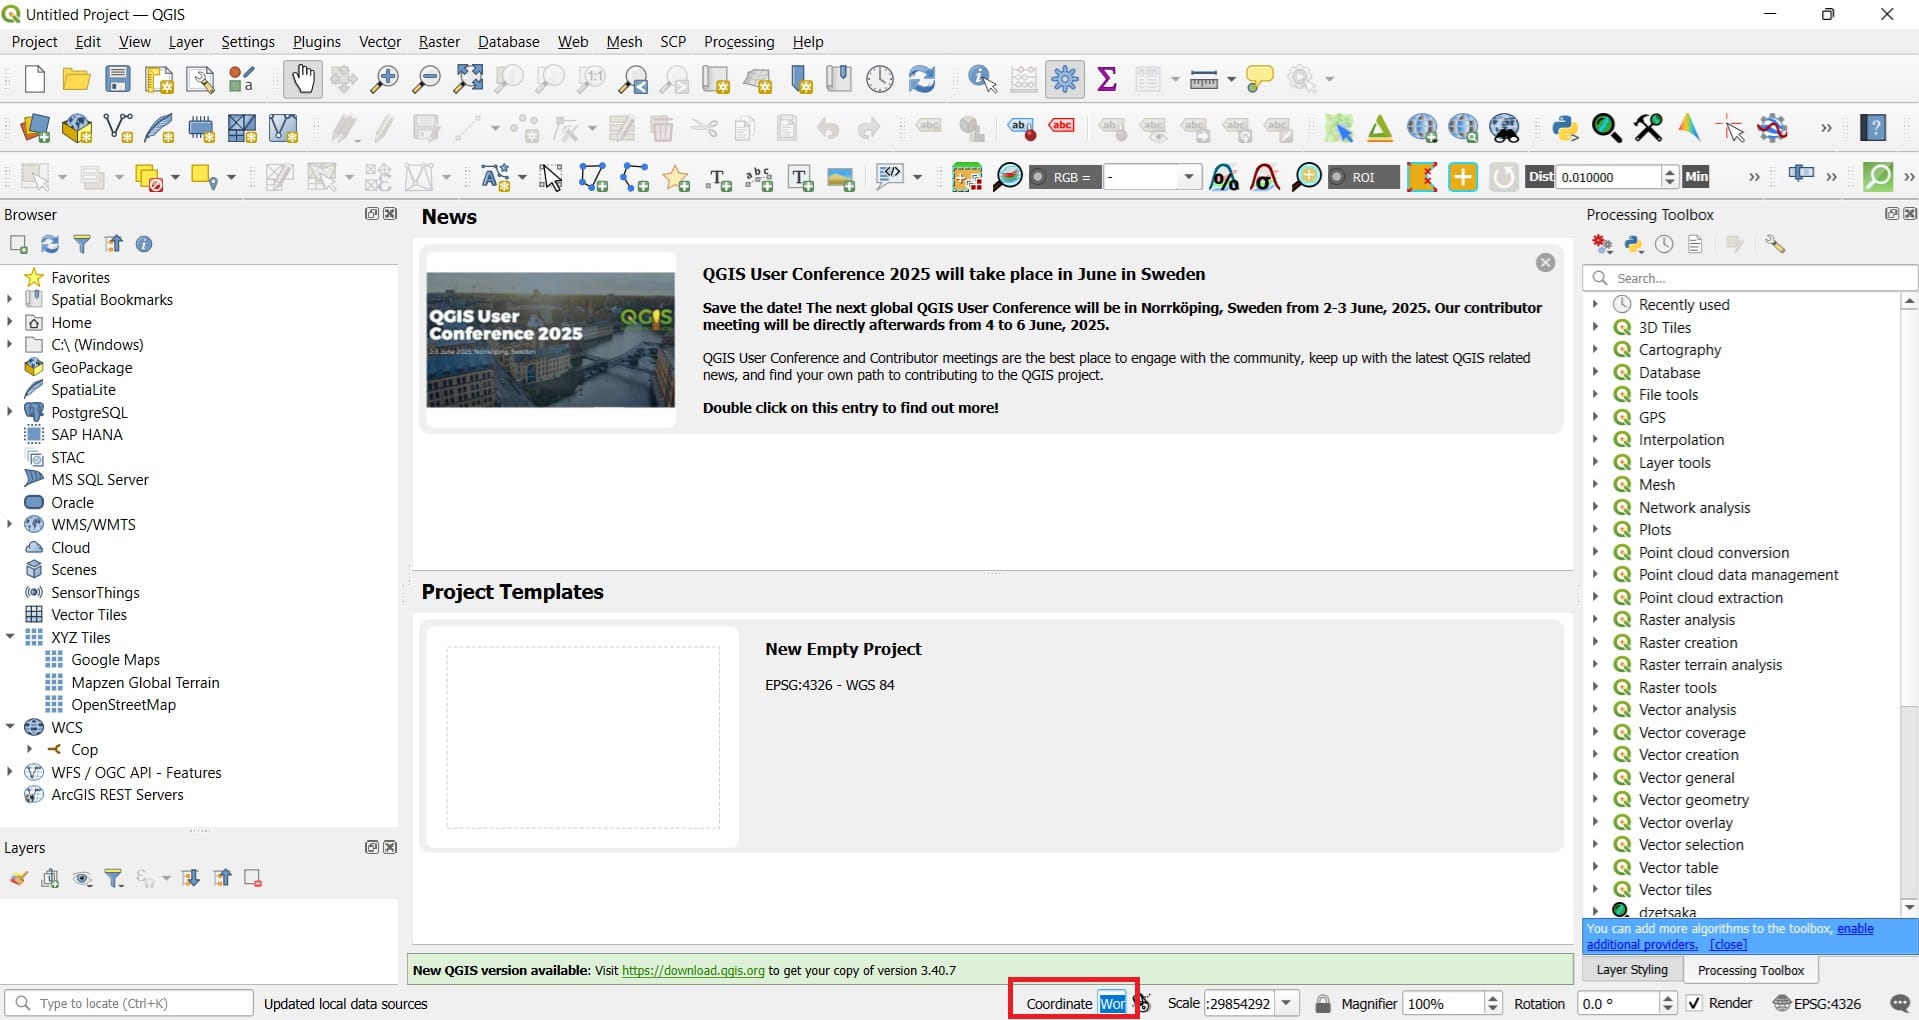Increase the Magnifier value stepper

pyautogui.click(x=1493, y=997)
